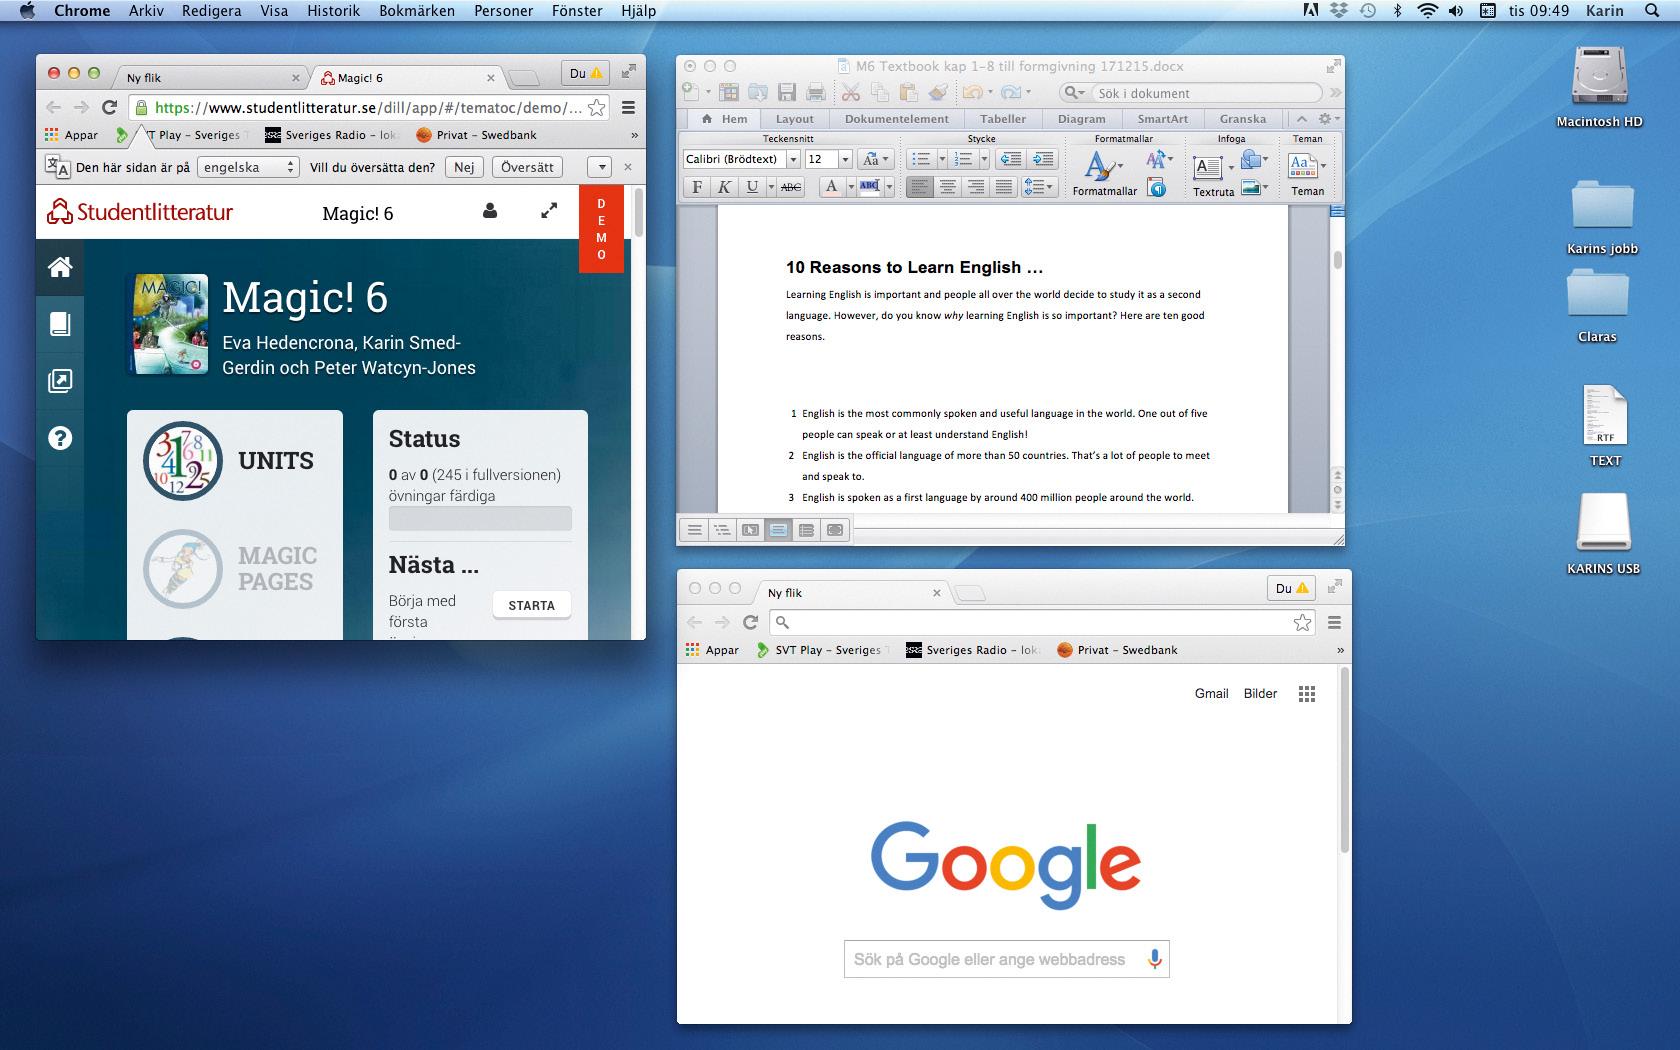1680x1050 pixels.
Task: Apply a numbered list in Word
Action: coord(963,159)
